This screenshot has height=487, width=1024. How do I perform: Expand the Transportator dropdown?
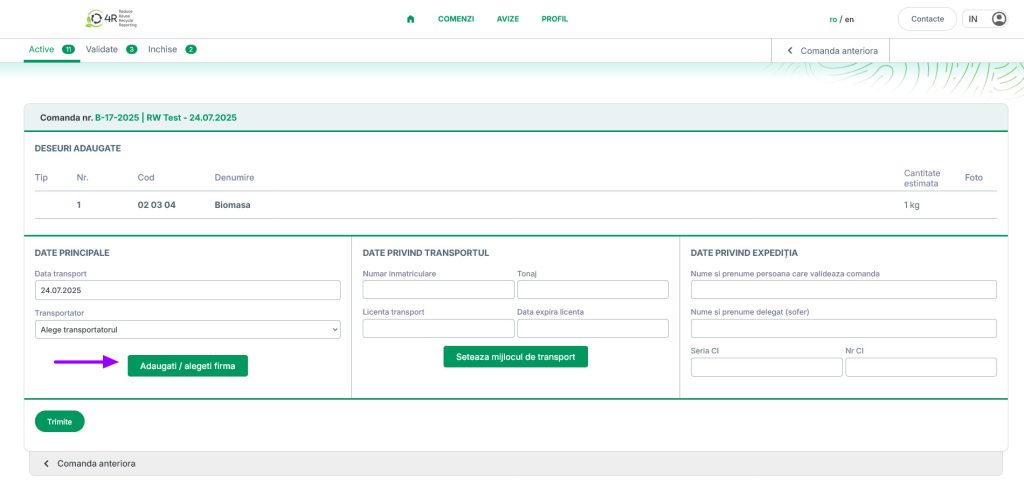pyautogui.click(x=187, y=329)
